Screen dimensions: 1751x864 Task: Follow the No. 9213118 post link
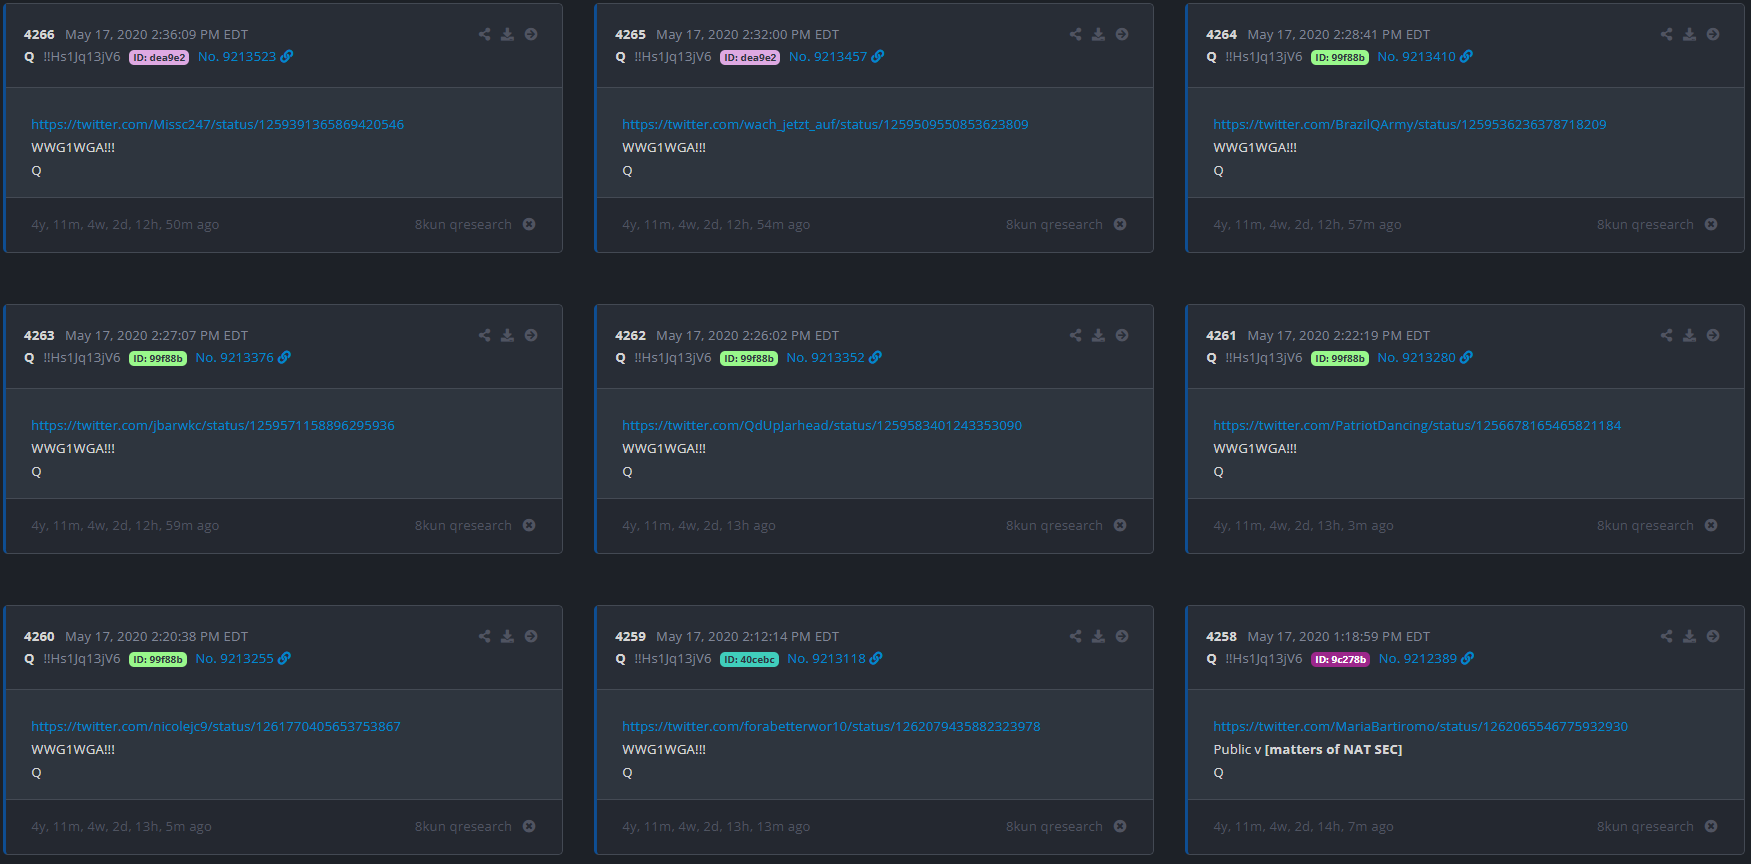tap(835, 659)
